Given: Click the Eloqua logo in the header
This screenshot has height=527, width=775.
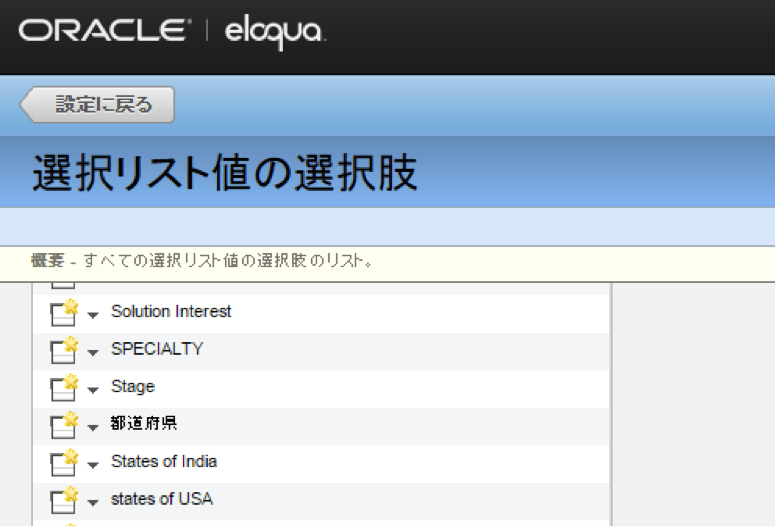Looking at the screenshot, I should click(275, 32).
